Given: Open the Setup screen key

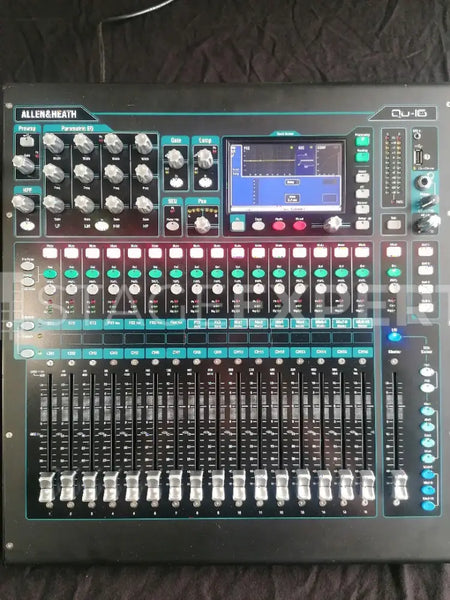Looking at the screenshot, I should tap(362, 225).
